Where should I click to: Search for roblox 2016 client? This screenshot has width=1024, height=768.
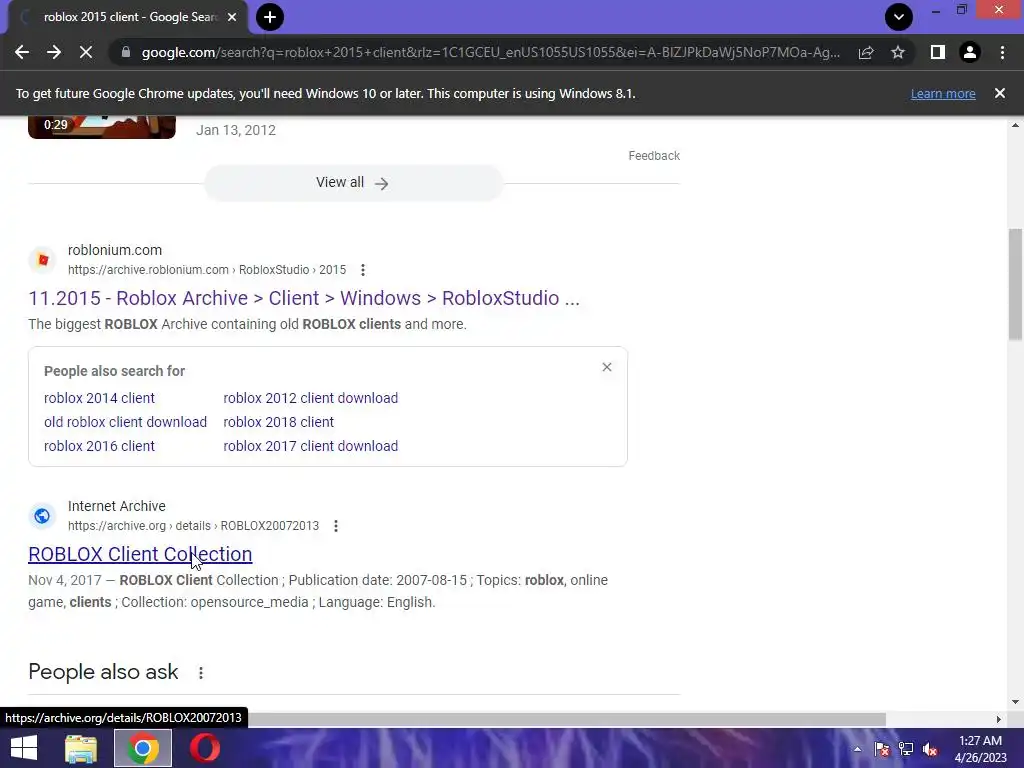click(99, 446)
